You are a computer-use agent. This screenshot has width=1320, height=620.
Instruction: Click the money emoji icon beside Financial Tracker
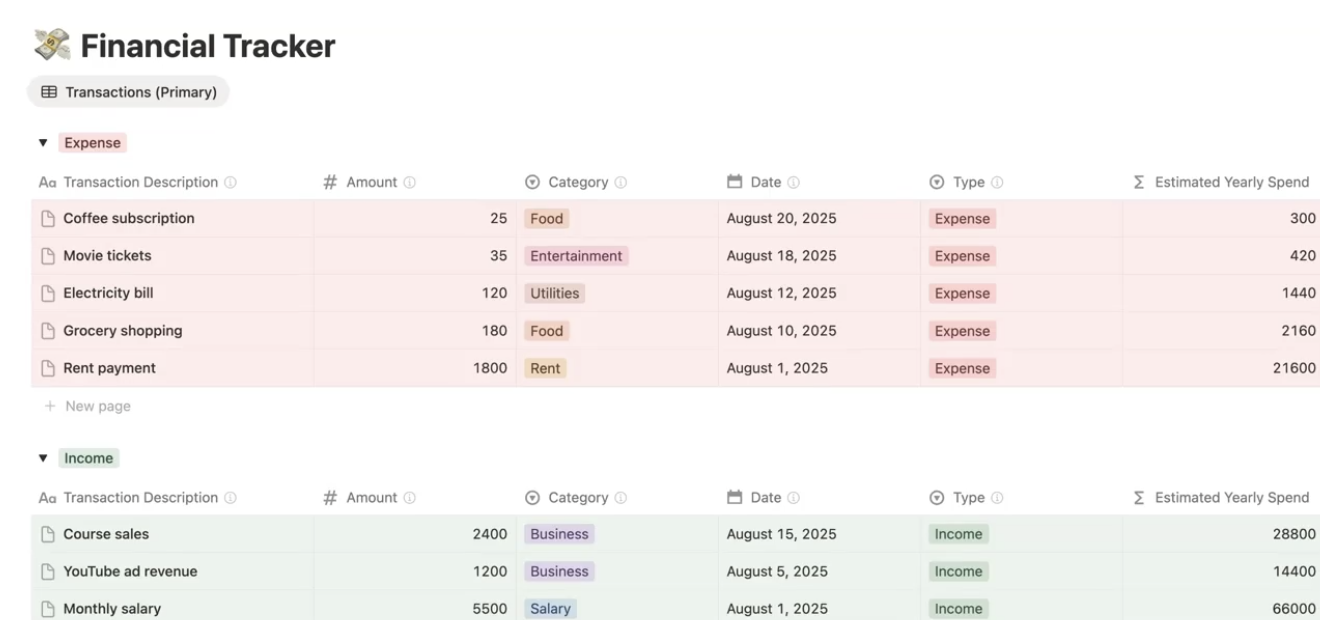click(x=52, y=45)
